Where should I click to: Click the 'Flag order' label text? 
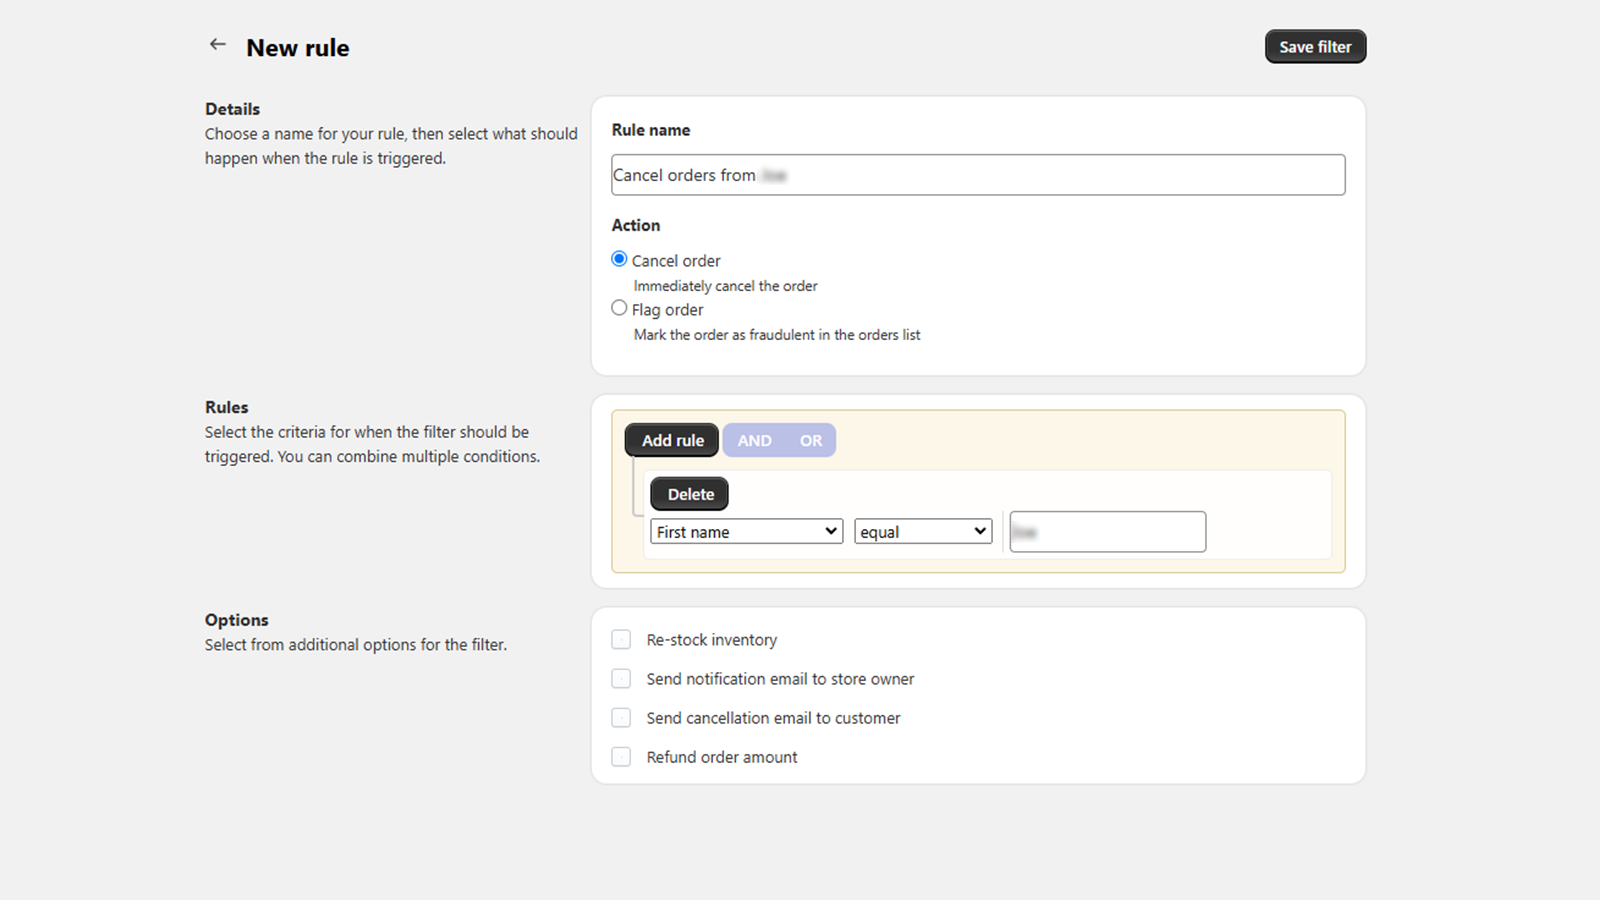tap(667, 310)
